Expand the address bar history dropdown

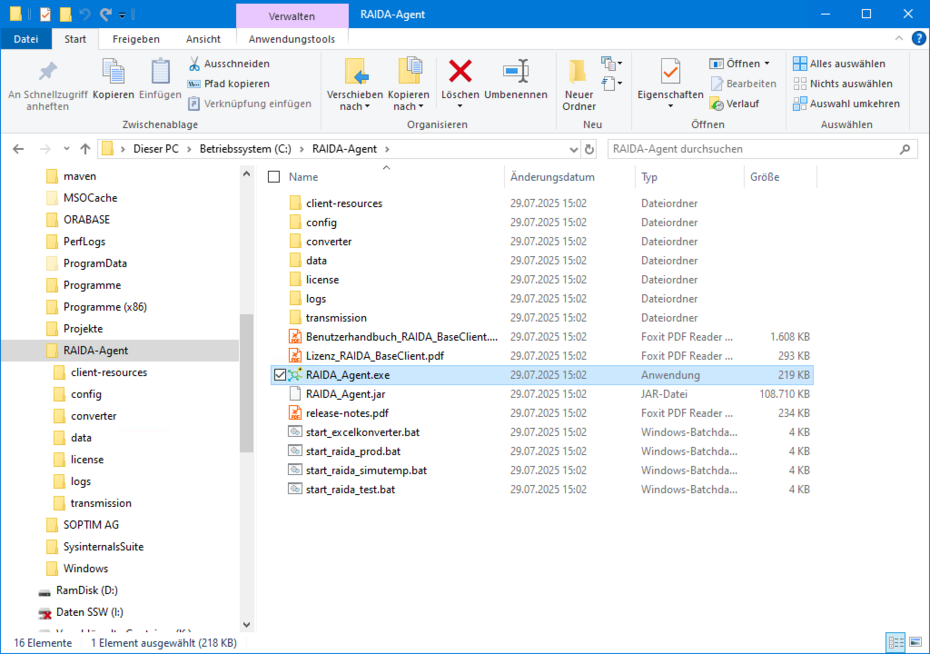pyautogui.click(x=573, y=149)
